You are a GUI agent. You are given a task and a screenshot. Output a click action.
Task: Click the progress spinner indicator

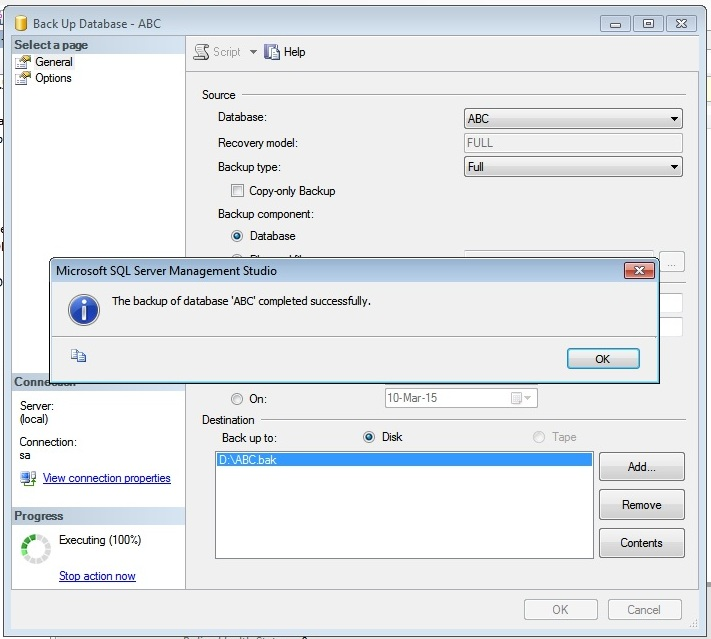pyautogui.click(x=36, y=549)
